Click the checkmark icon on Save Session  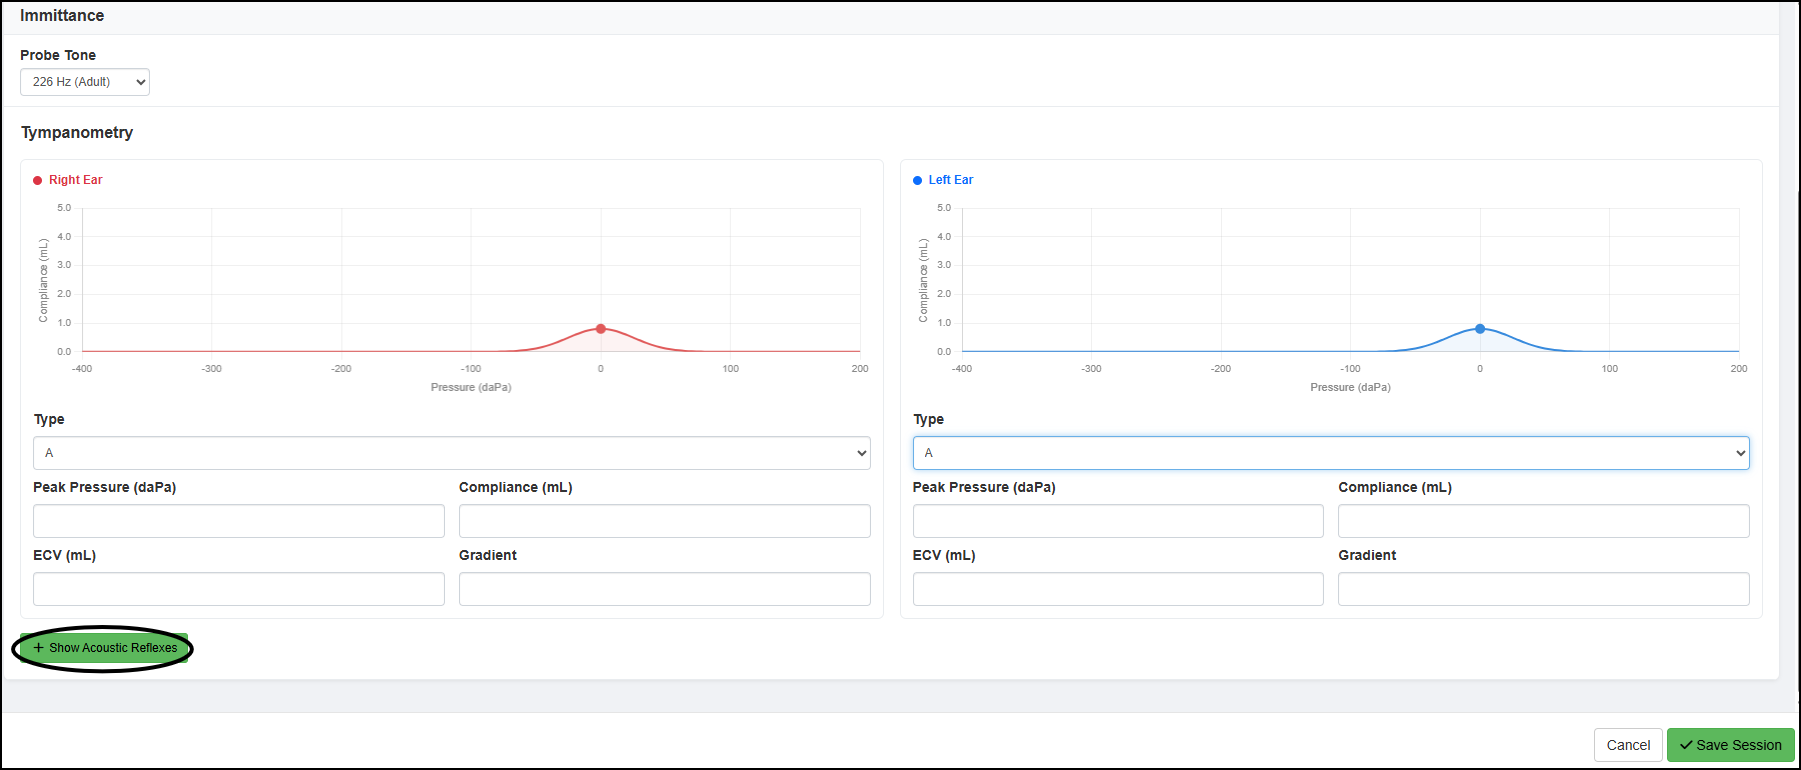point(1686,745)
